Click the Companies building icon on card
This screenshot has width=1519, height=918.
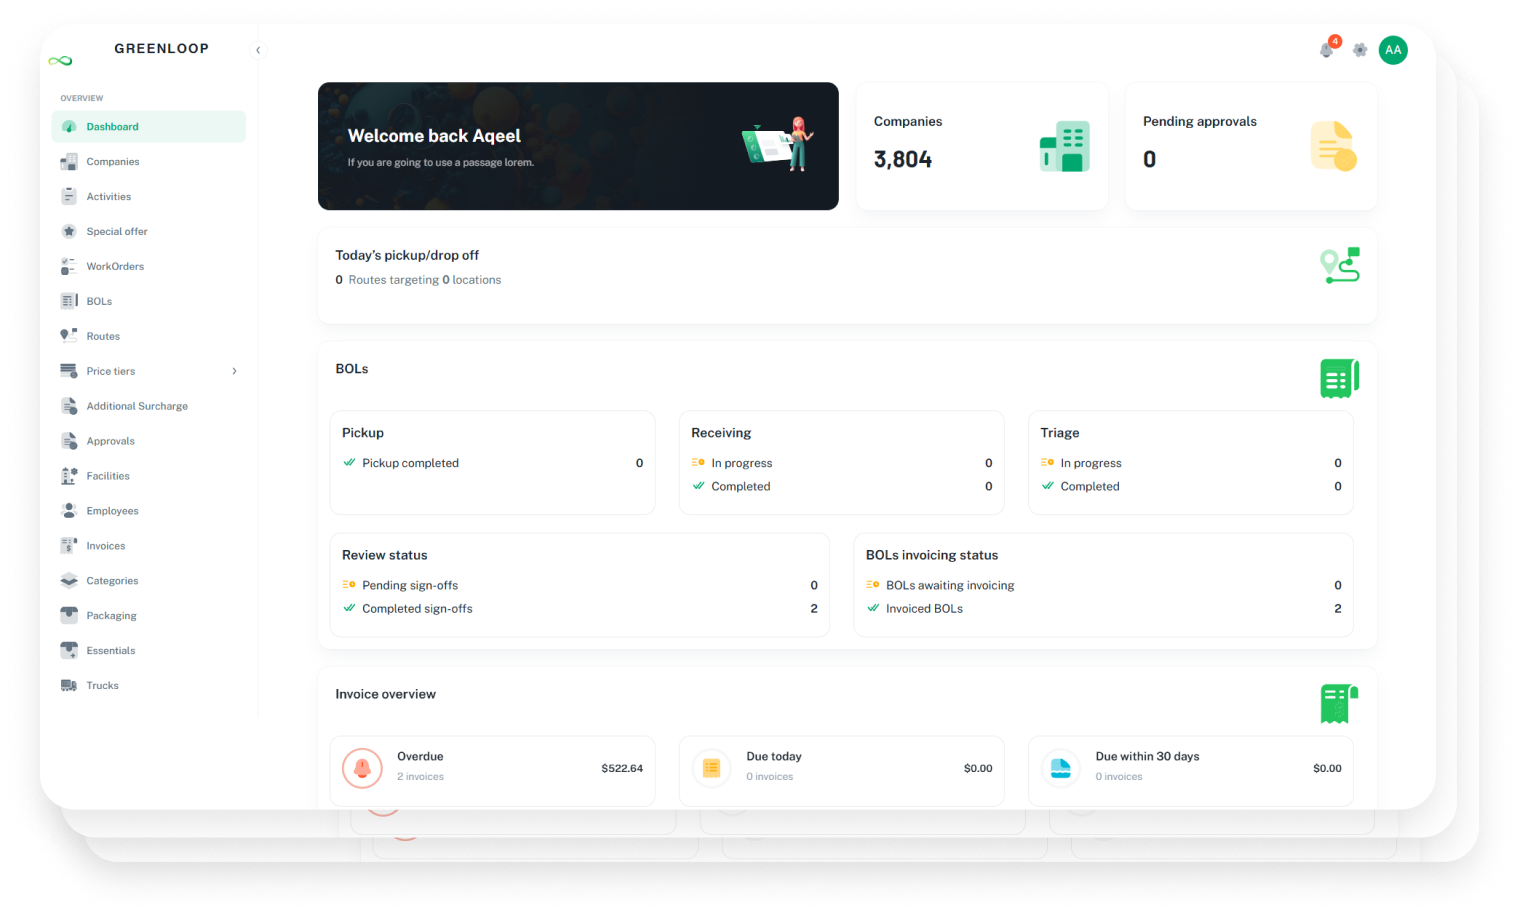coord(1064,147)
